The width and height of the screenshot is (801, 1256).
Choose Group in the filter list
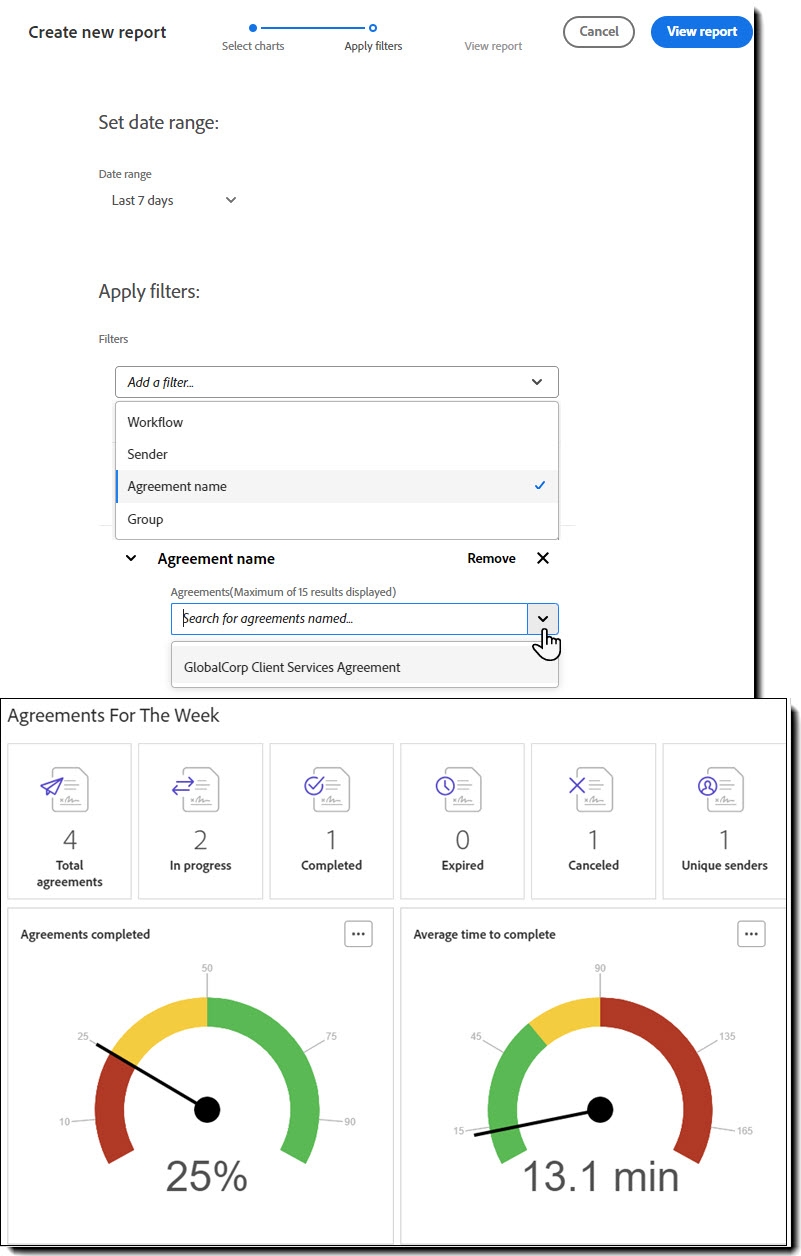[x=337, y=519]
